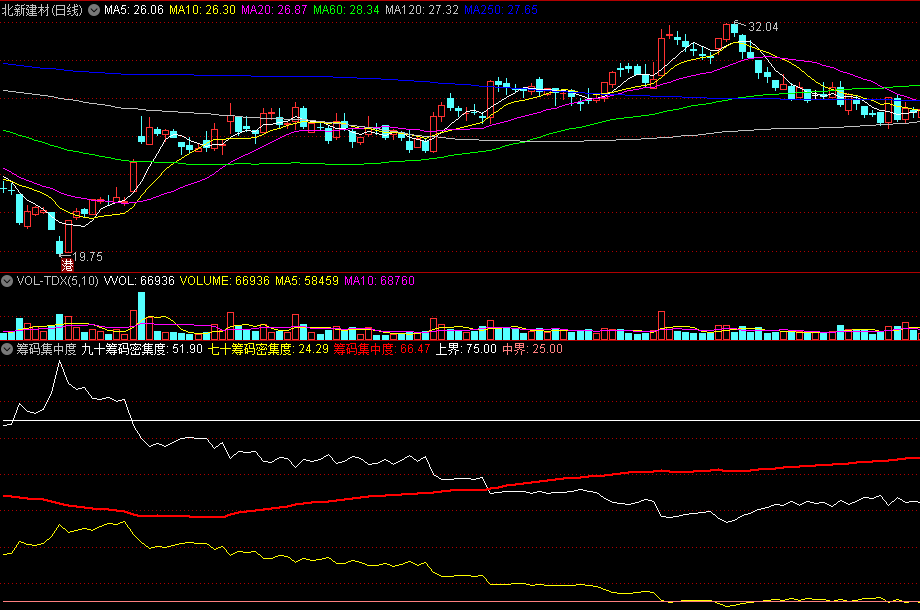Click the 32.04 high price marker

coord(762,27)
